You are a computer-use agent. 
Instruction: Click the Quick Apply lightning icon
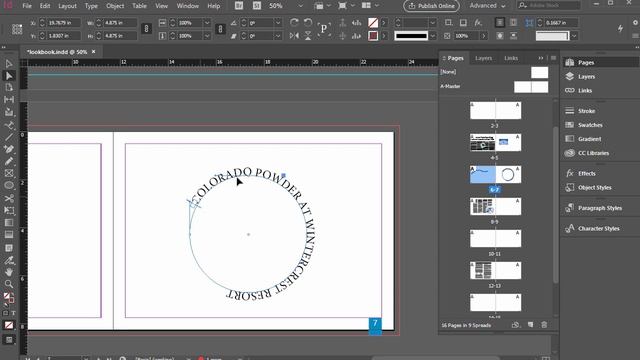point(620,28)
